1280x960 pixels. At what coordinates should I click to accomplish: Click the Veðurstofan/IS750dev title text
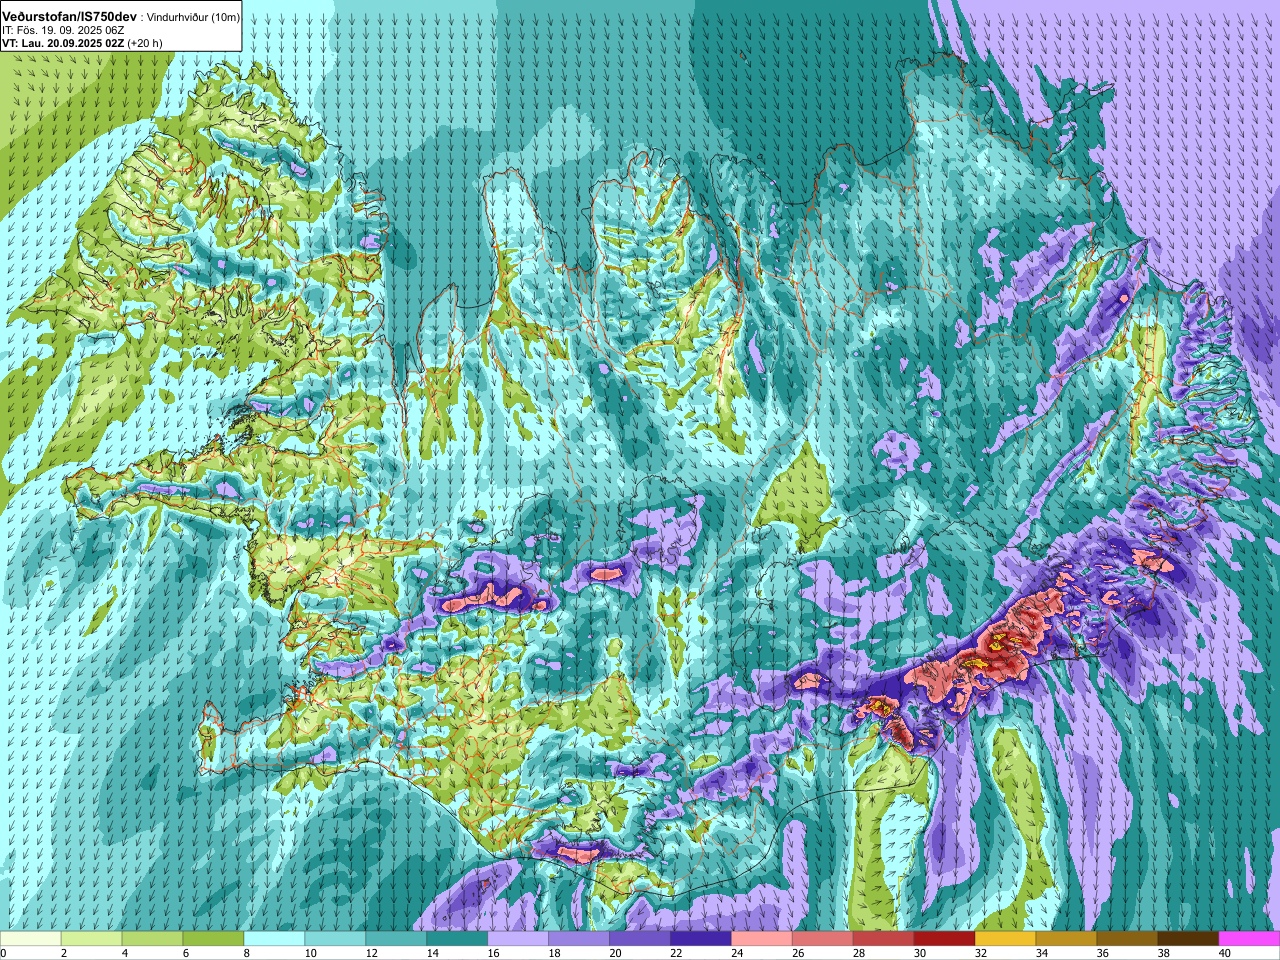click(x=70, y=17)
